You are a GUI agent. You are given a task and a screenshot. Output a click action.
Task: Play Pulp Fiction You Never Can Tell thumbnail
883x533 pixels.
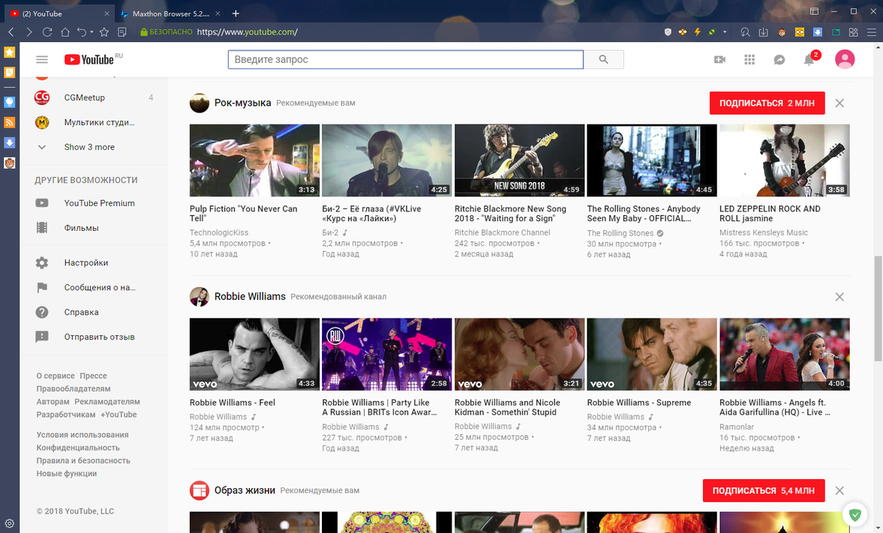pyautogui.click(x=255, y=161)
